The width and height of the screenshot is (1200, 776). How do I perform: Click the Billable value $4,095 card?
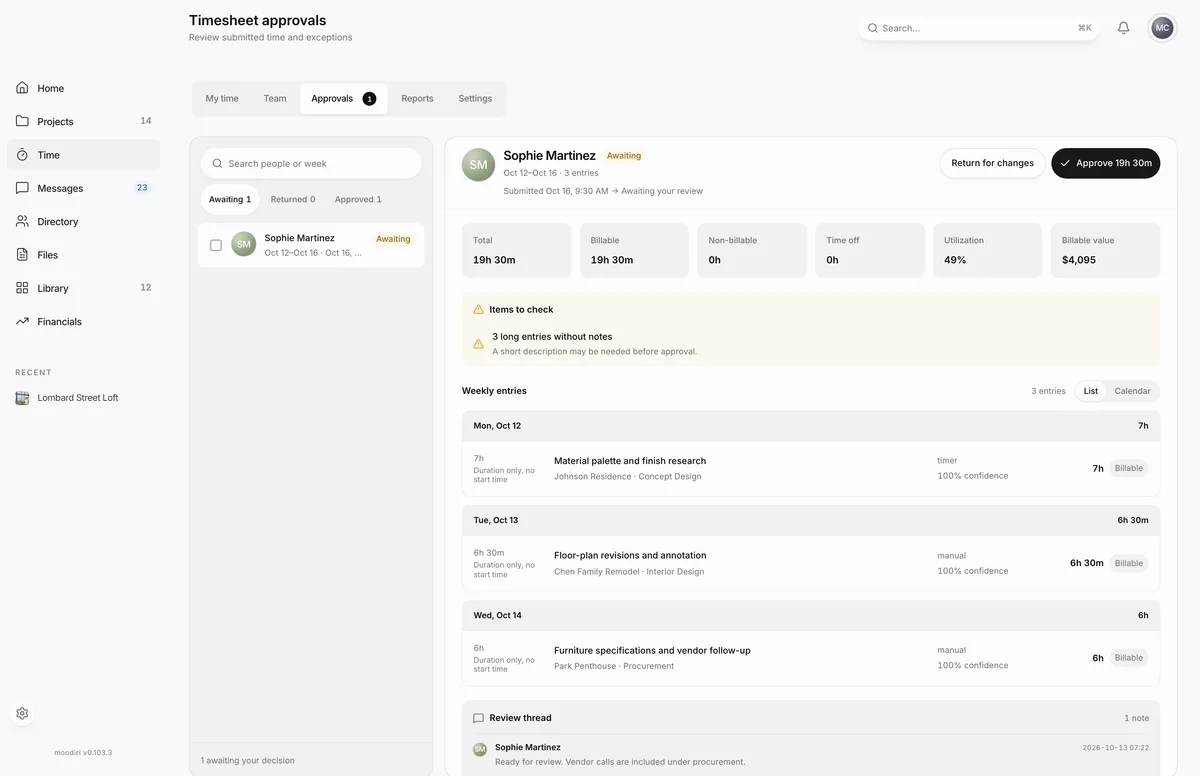pyautogui.click(x=1106, y=250)
